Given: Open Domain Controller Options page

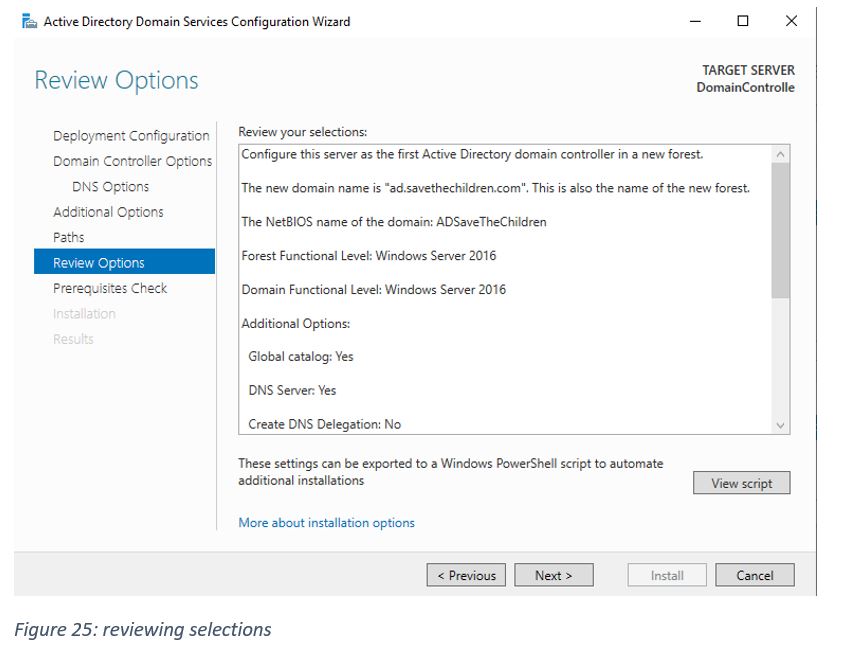Looking at the screenshot, I should click(x=132, y=161).
